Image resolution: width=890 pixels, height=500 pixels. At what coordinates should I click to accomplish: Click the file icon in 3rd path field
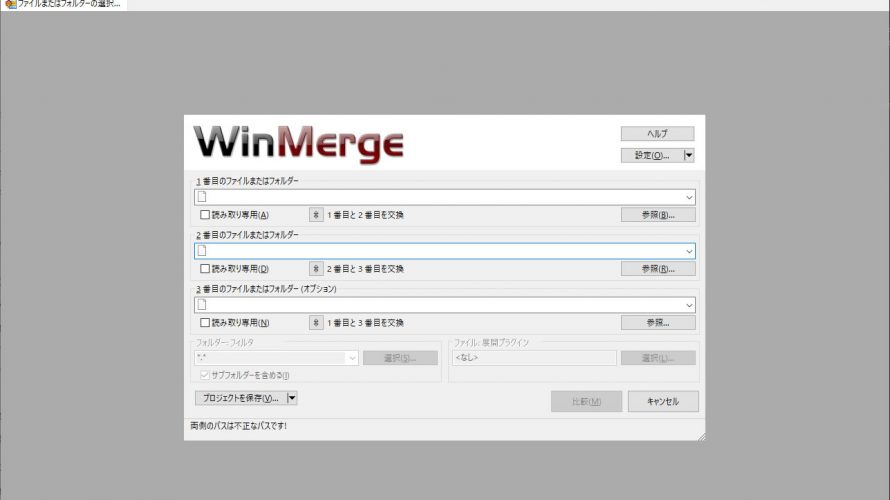(x=201, y=305)
